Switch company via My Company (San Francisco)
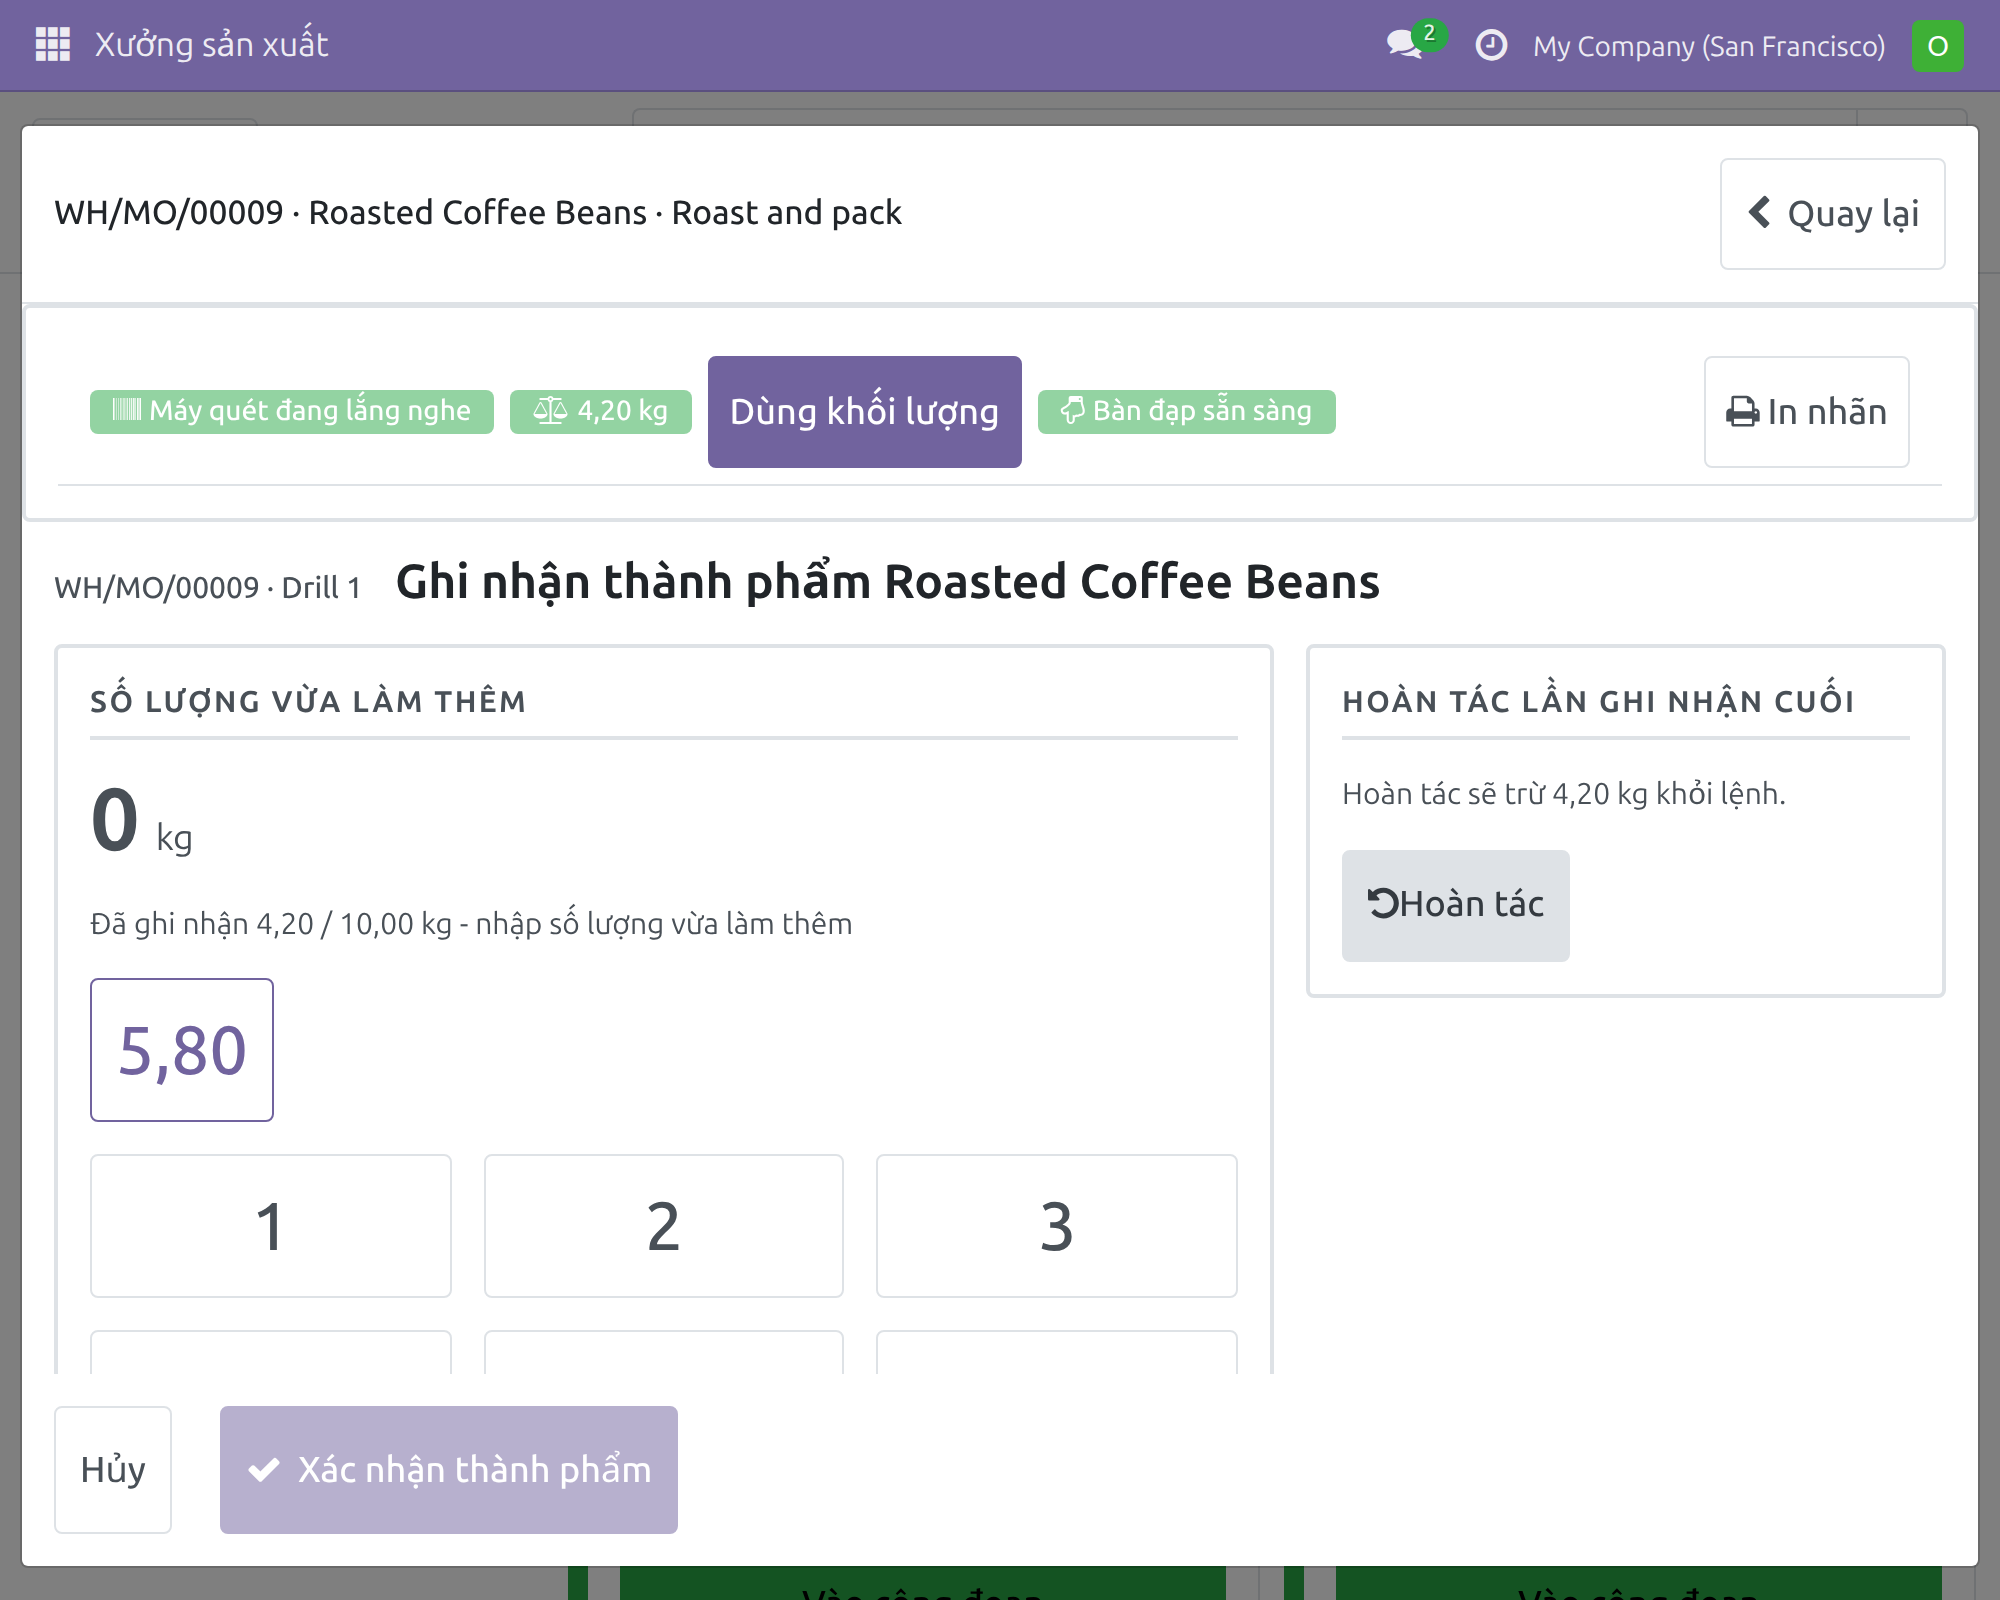The height and width of the screenshot is (1600, 2000). pyautogui.click(x=1709, y=46)
